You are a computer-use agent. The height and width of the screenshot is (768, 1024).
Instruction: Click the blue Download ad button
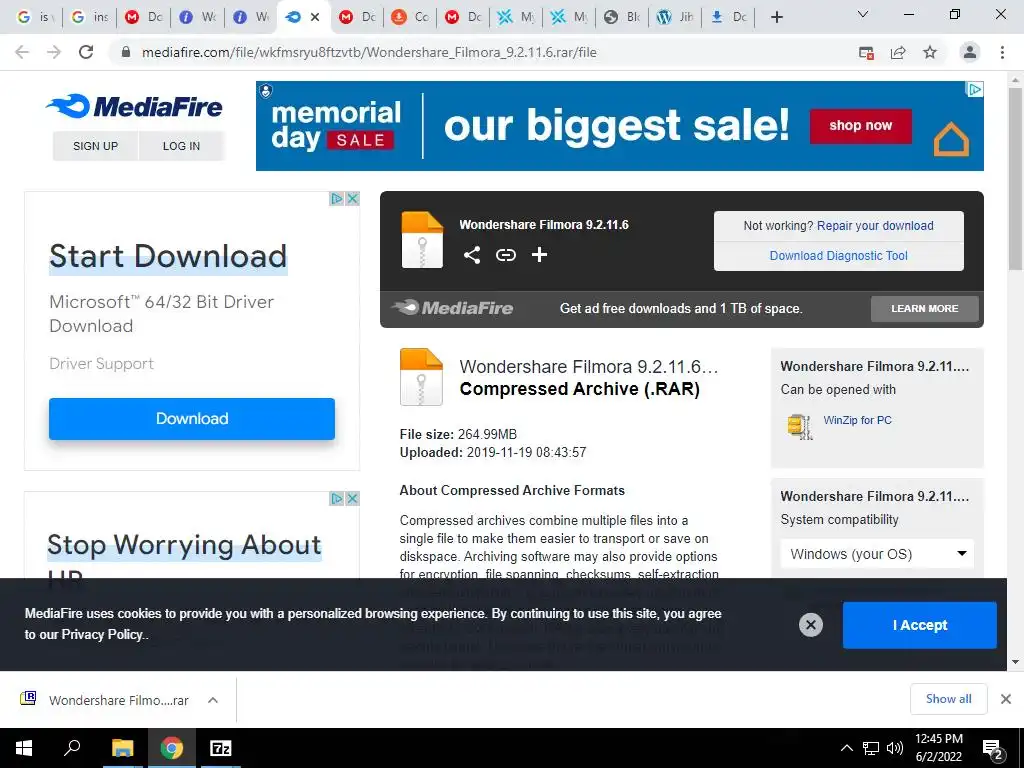tap(192, 419)
